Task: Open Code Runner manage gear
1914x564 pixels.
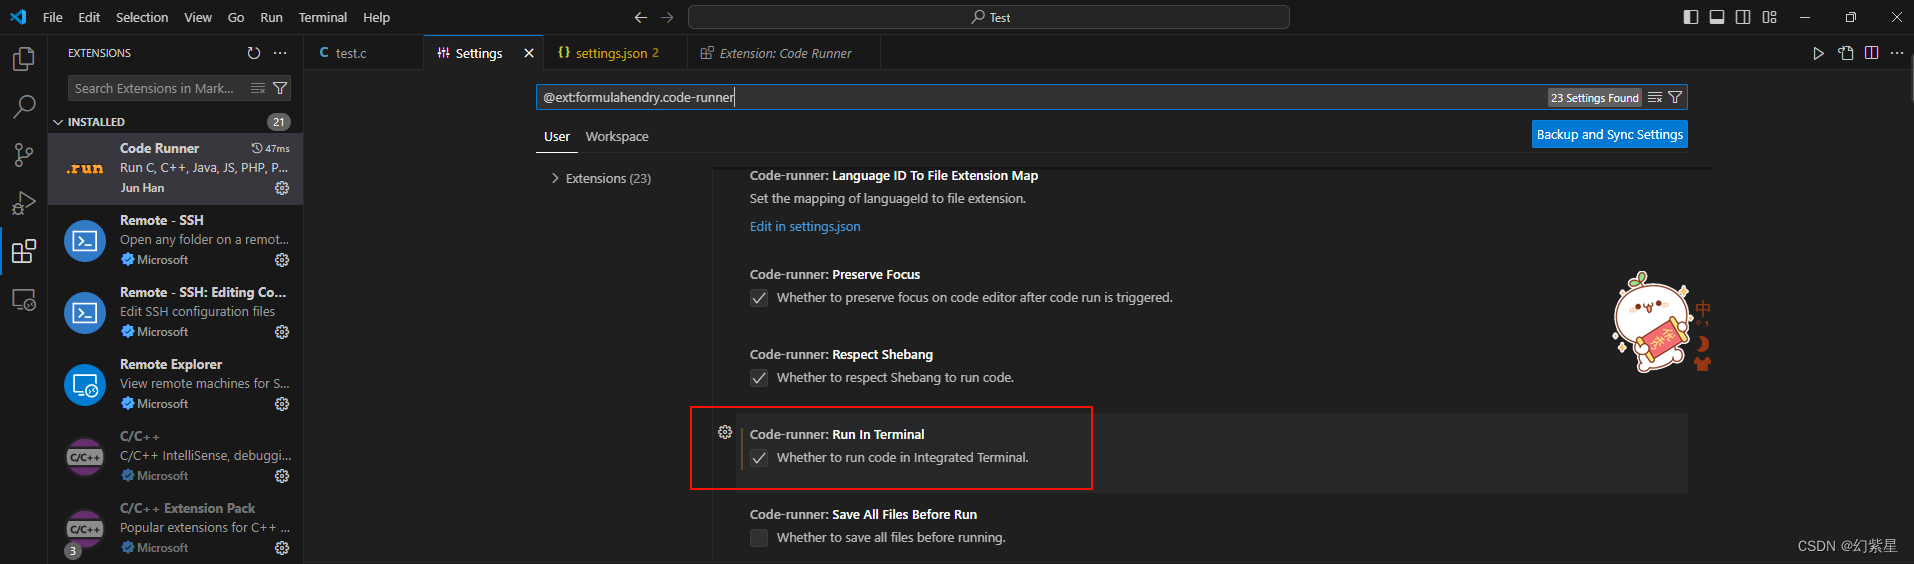Action: pyautogui.click(x=282, y=188)
